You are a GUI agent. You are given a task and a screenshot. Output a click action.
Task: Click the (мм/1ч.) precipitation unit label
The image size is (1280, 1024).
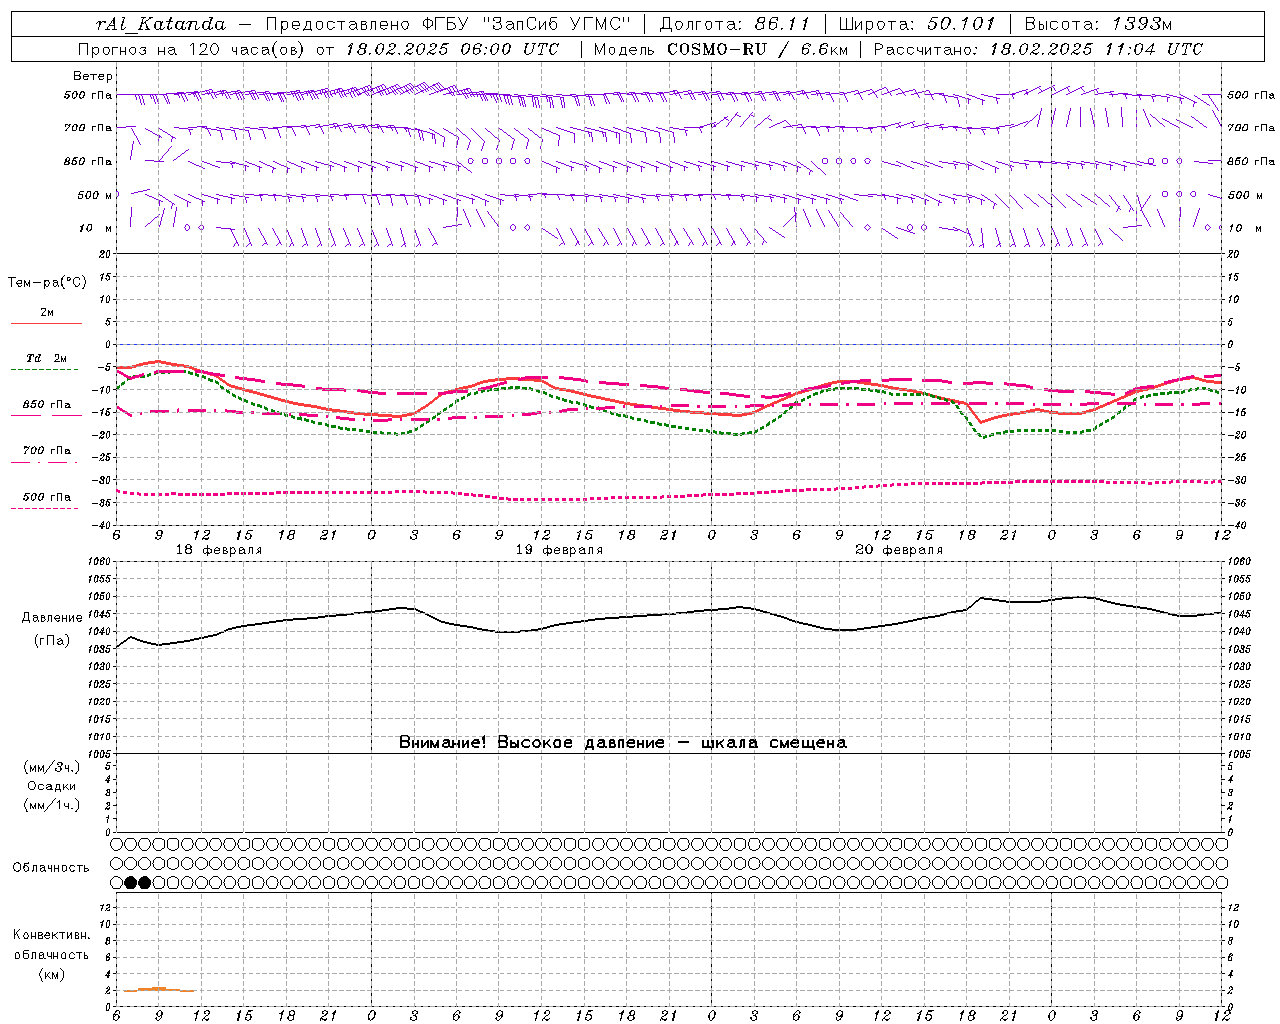pos(52,805)
